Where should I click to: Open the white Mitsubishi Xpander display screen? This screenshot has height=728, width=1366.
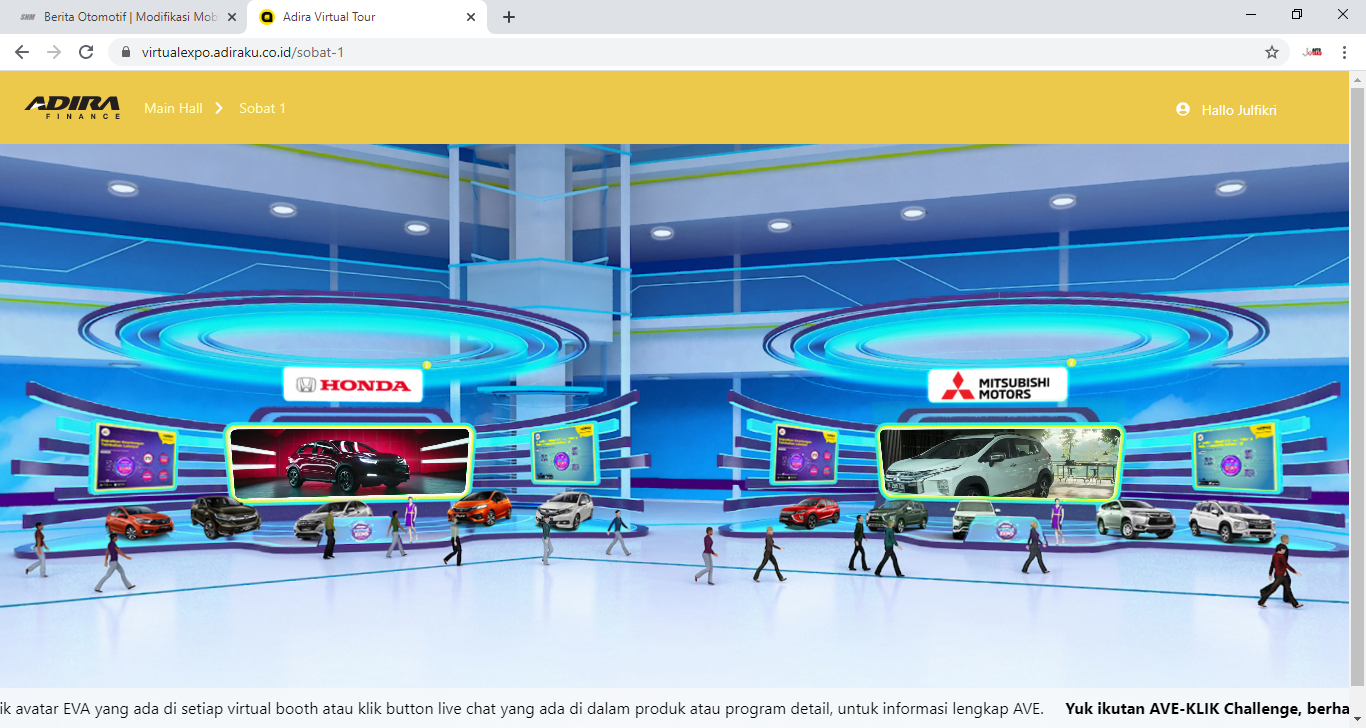coord(1000,462)
